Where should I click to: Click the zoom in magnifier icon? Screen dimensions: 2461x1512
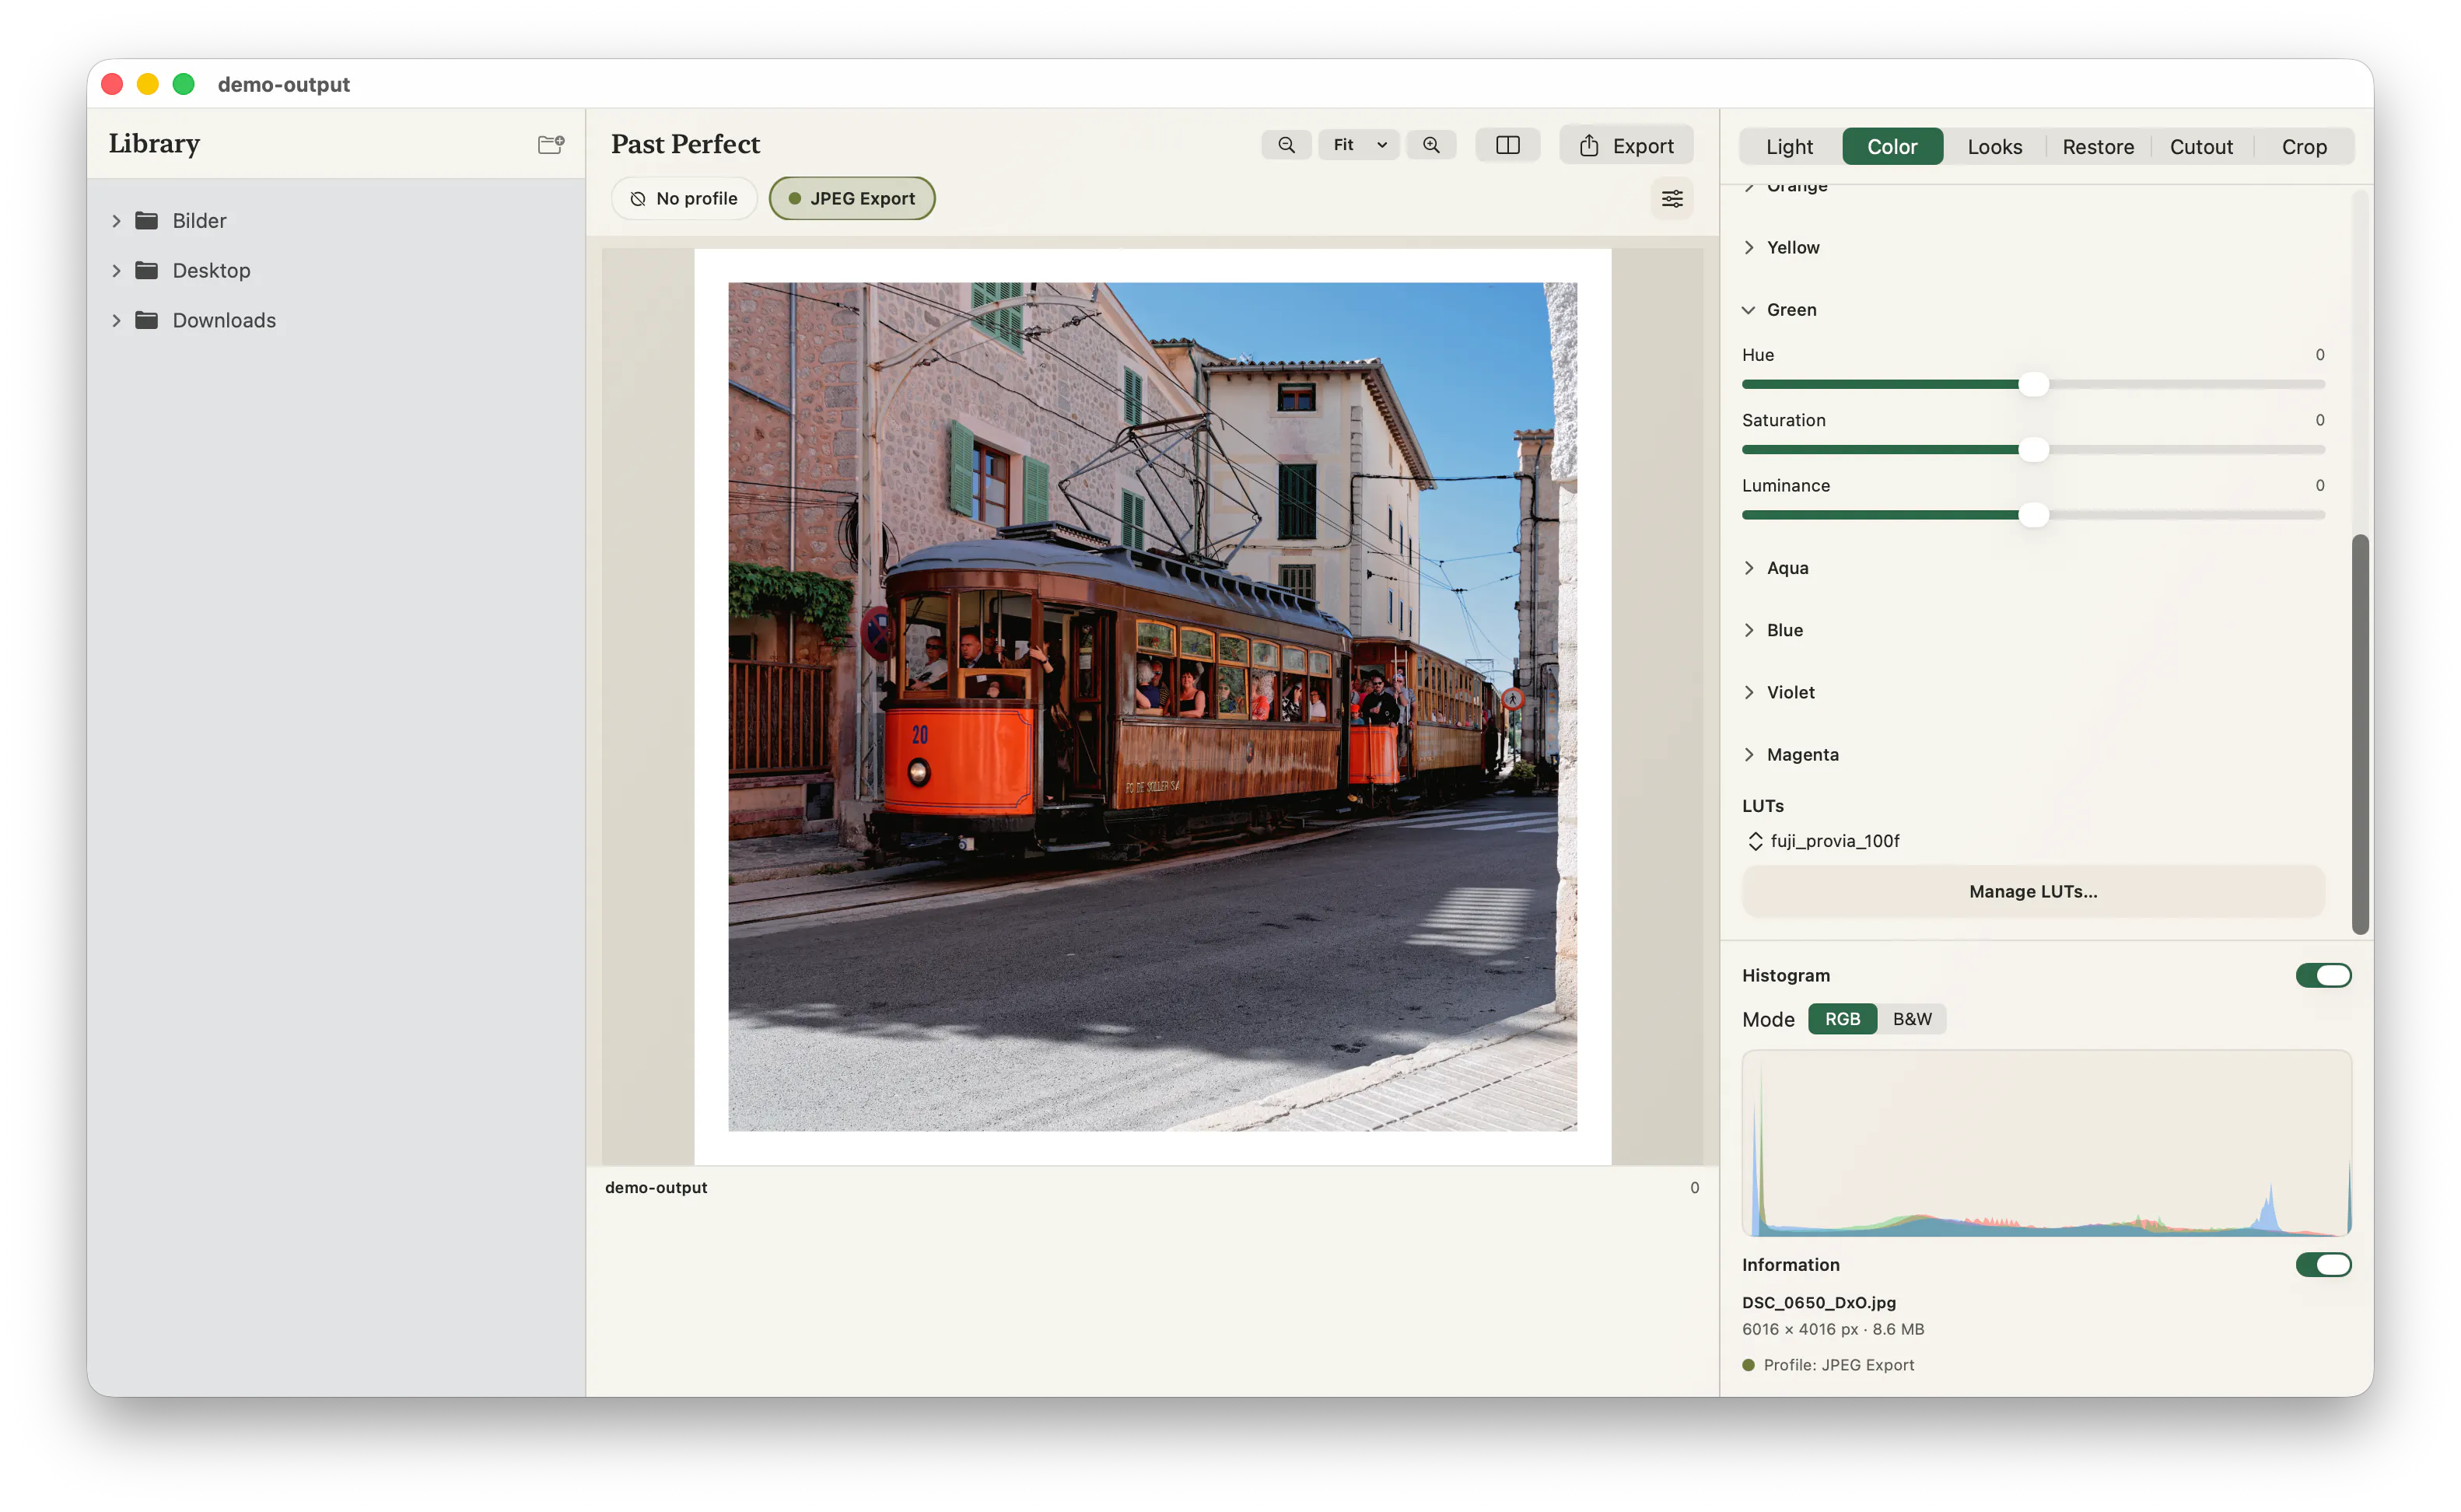pos(1431,145)
